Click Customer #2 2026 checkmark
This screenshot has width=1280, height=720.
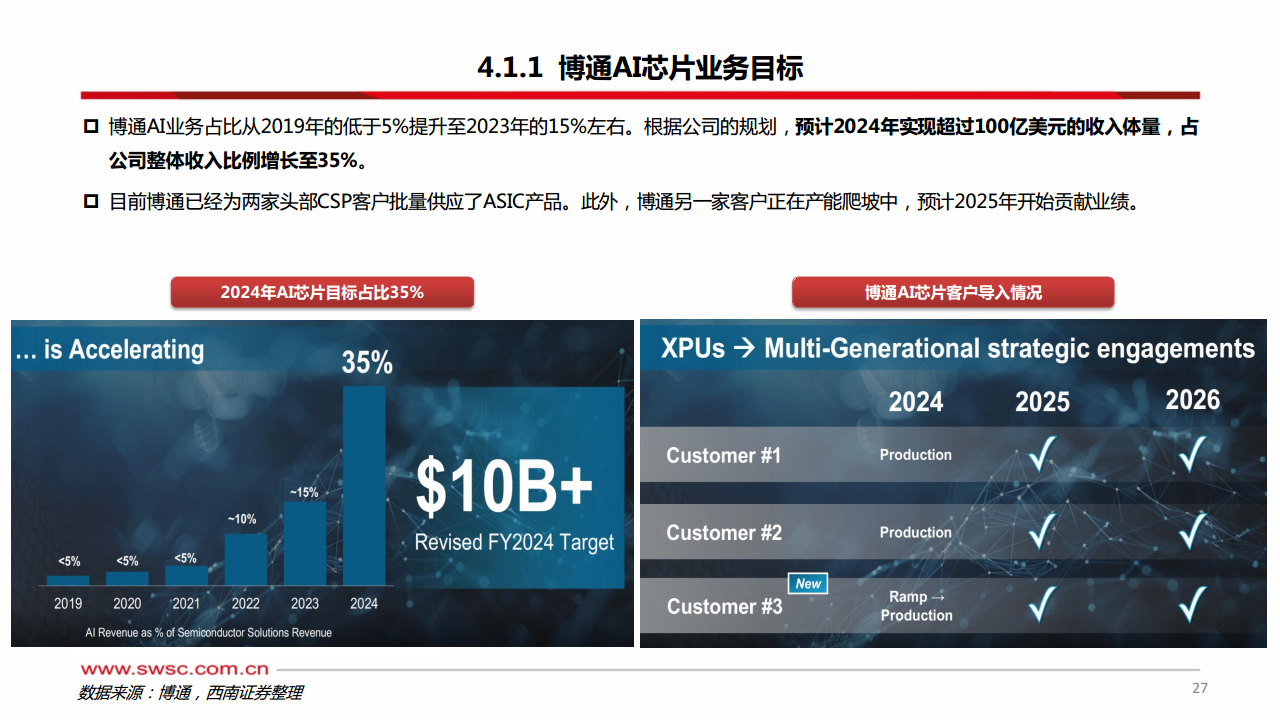click(1192, 531)
